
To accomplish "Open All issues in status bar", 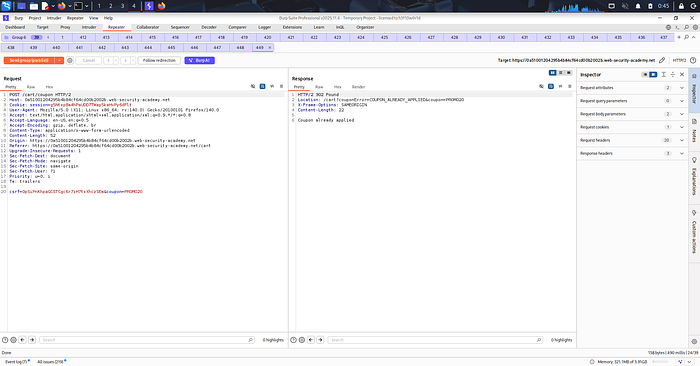I will [51, 362].
